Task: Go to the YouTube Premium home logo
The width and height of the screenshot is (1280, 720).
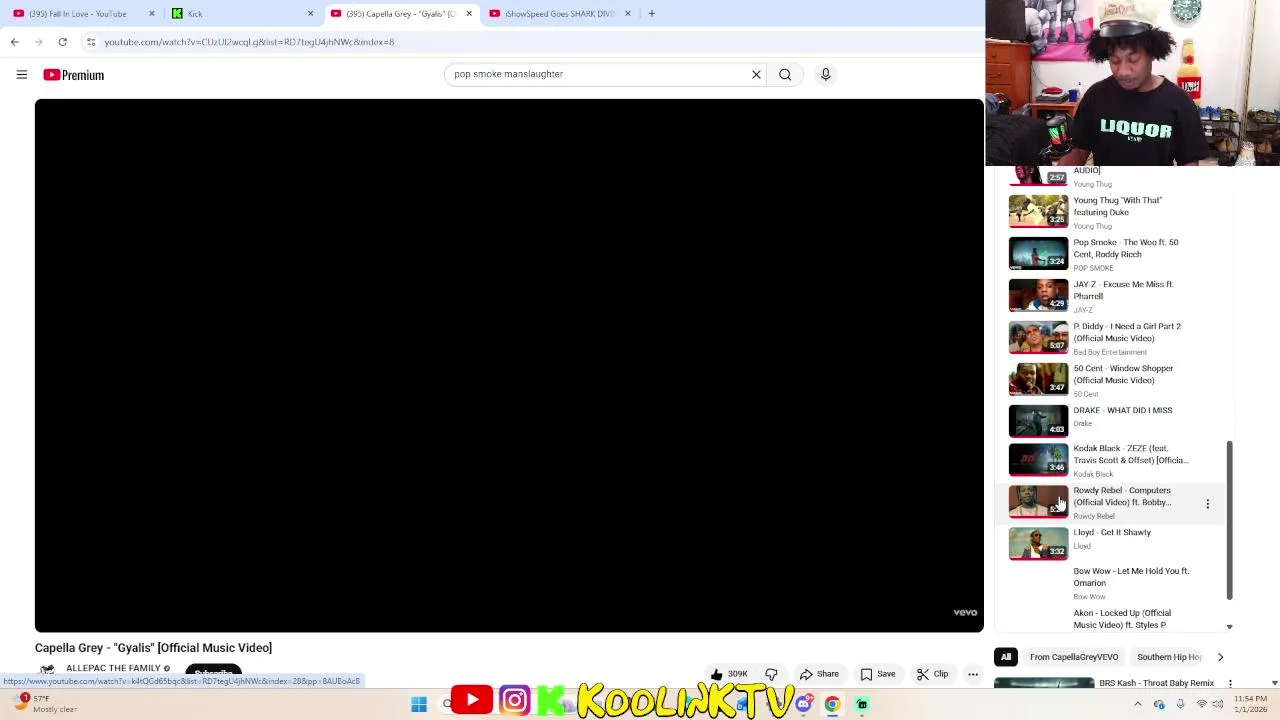Action: point(73,75)
